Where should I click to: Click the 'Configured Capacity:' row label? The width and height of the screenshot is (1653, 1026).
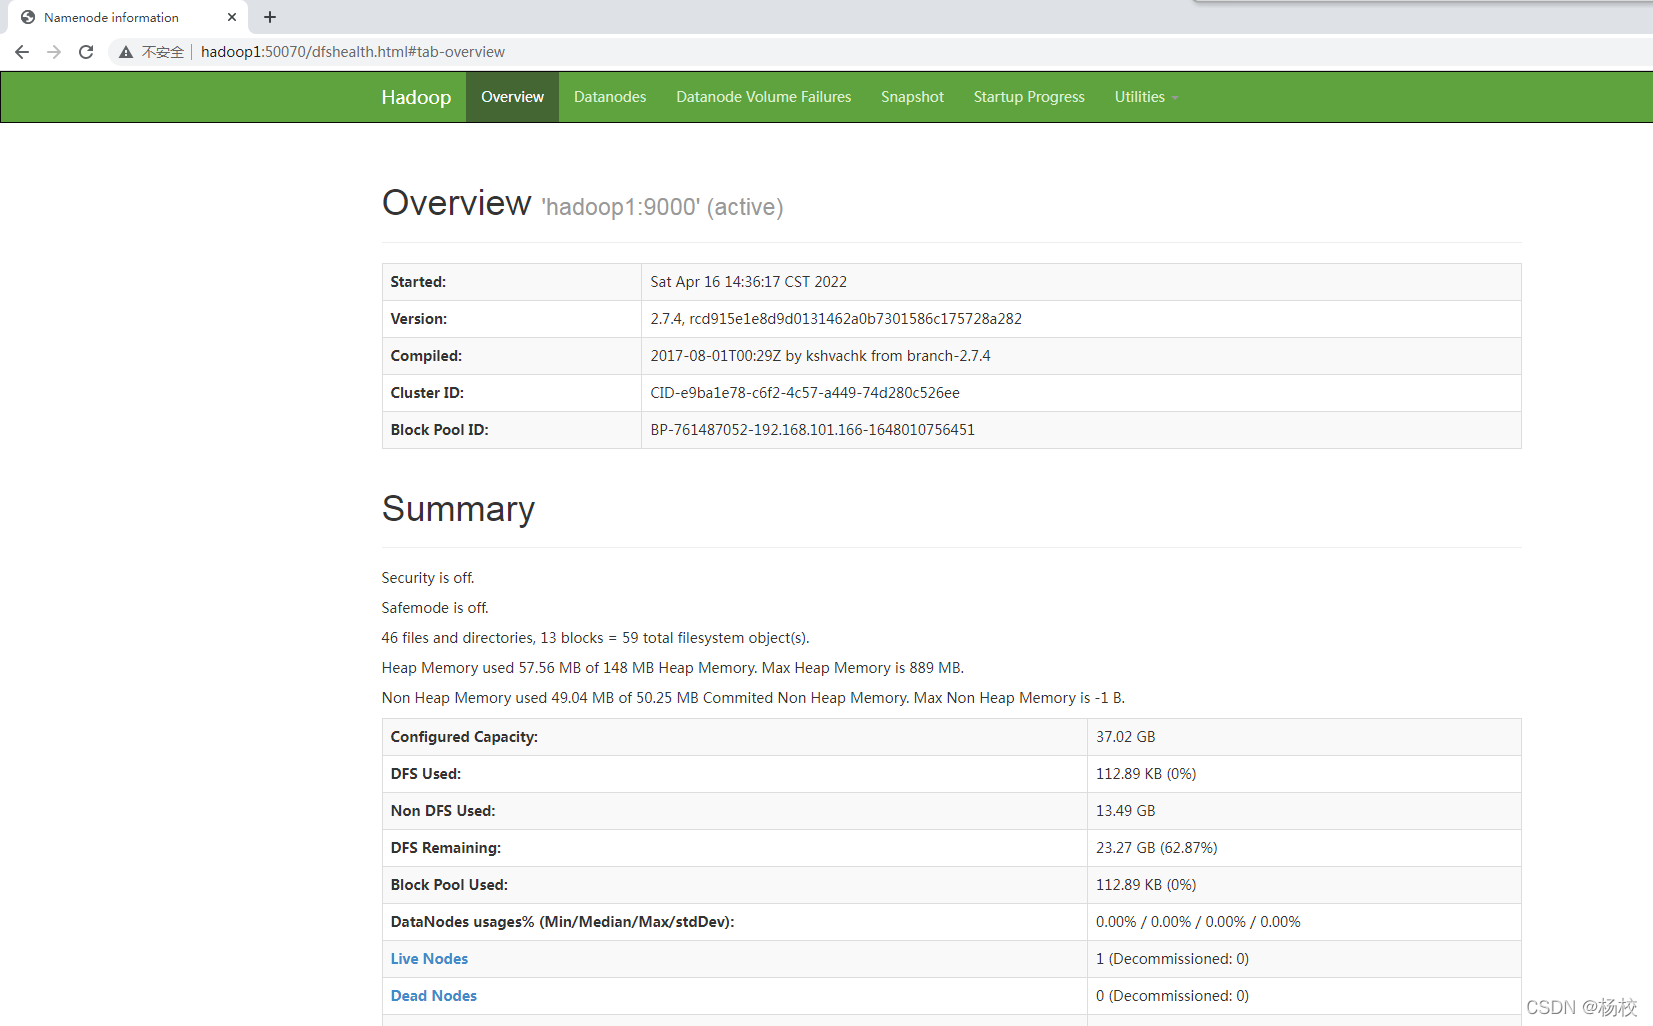[x=464, y=737]
